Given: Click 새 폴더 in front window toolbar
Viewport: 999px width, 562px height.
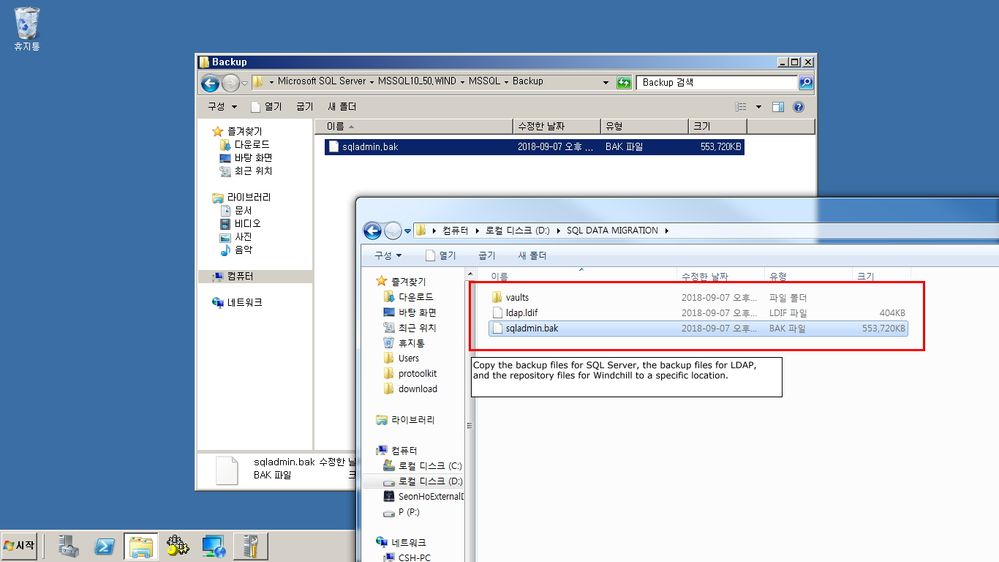Looking at the screenshot, I should (x=532, y=256).
